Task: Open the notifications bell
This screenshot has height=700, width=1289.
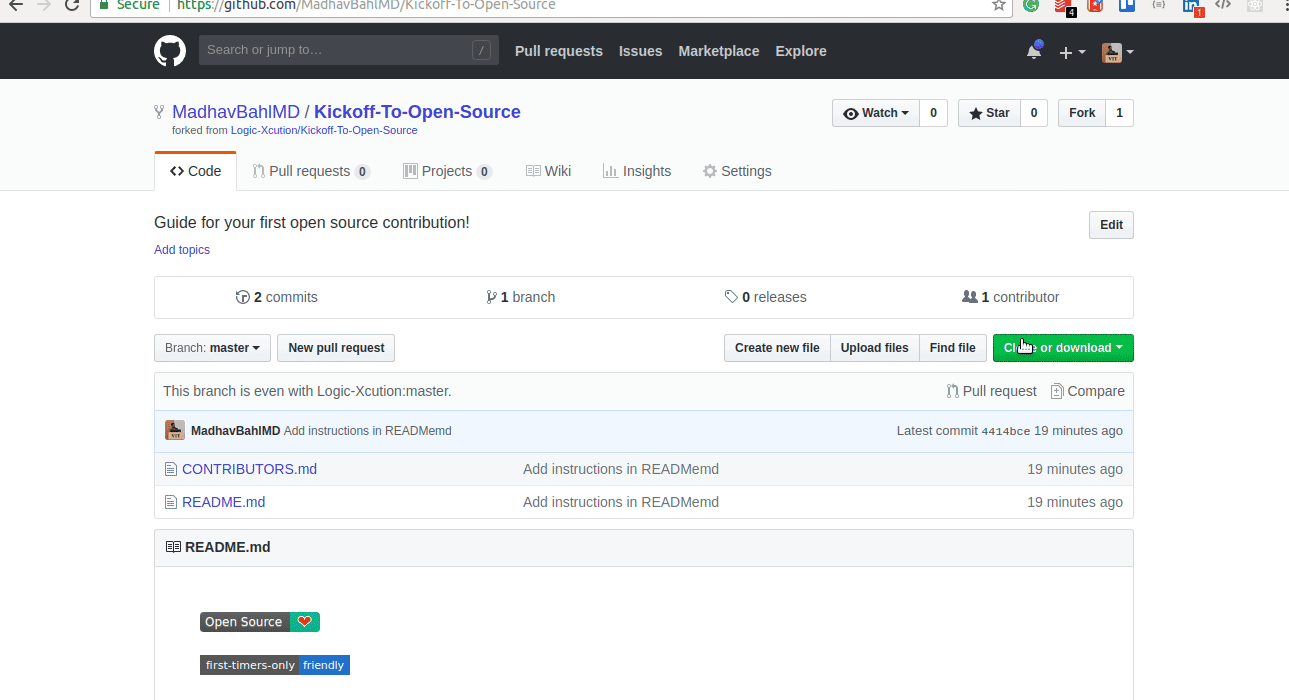Action: coord(1034,51)
